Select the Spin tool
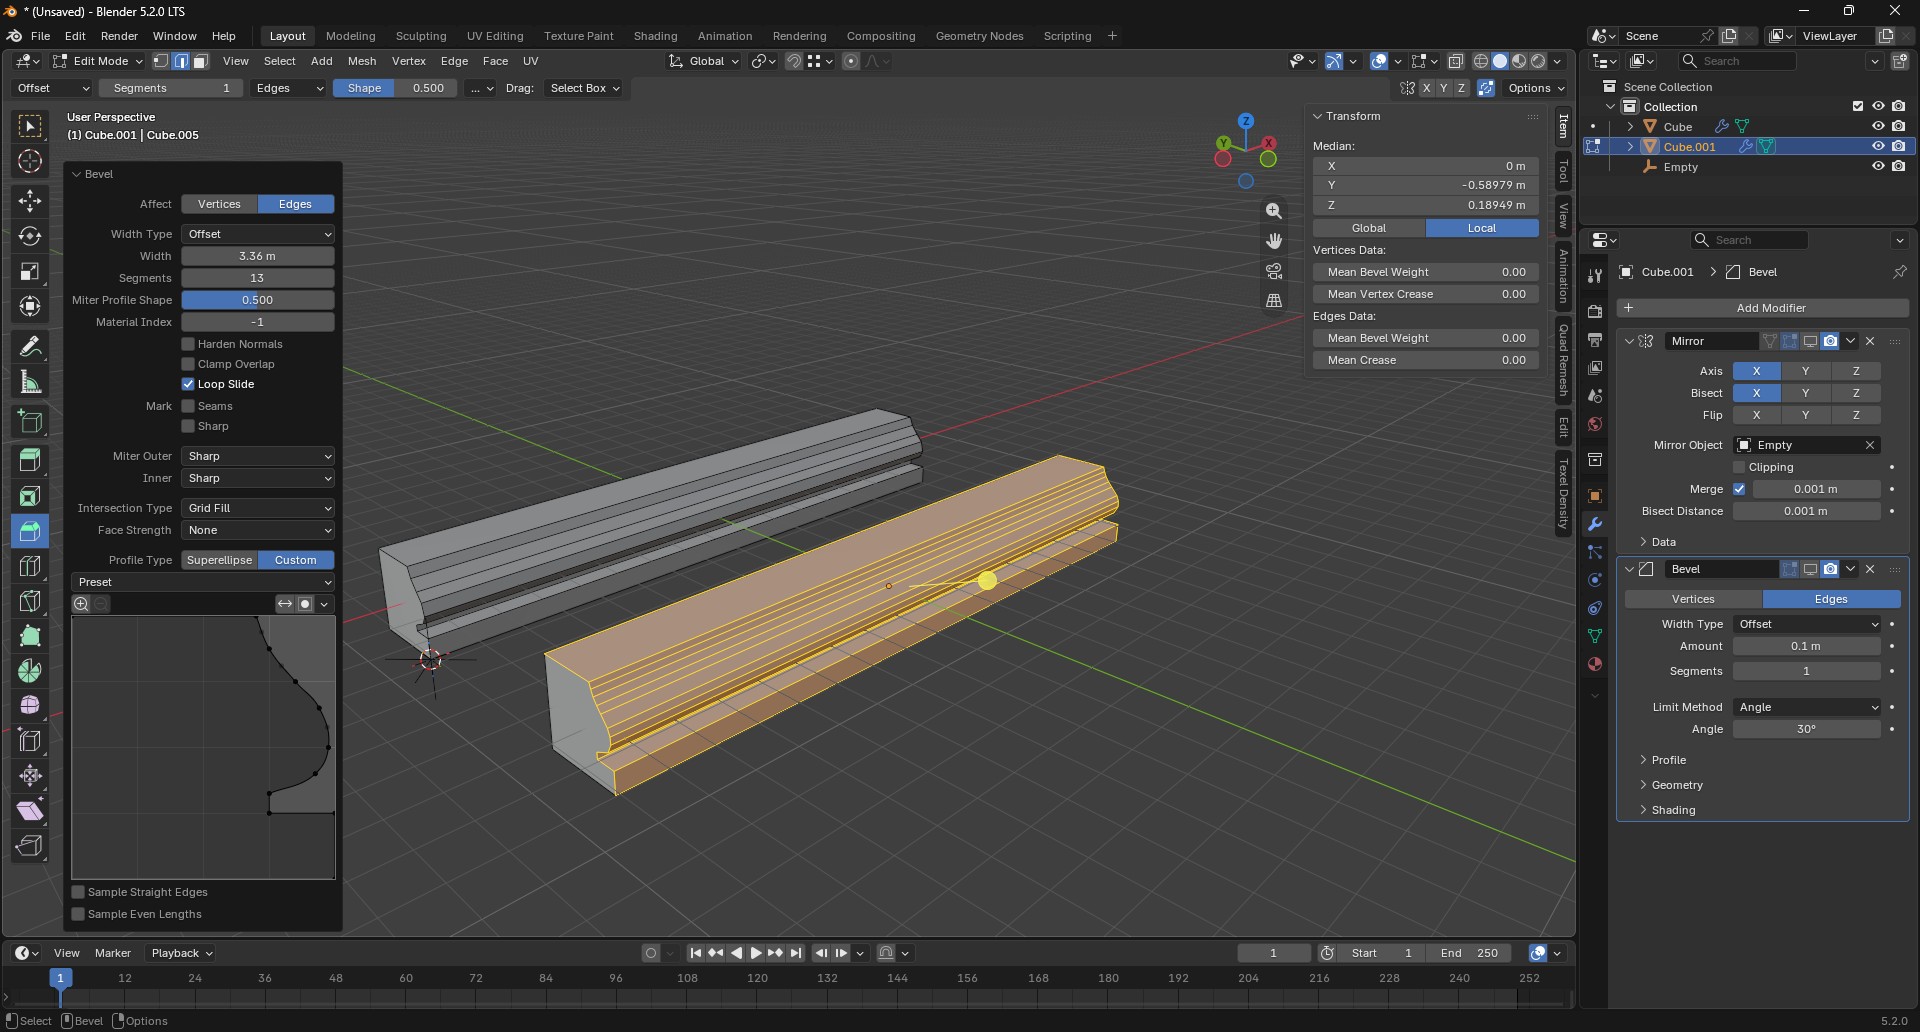The height and width of the screenshot is (1032, 1920). 30,671
